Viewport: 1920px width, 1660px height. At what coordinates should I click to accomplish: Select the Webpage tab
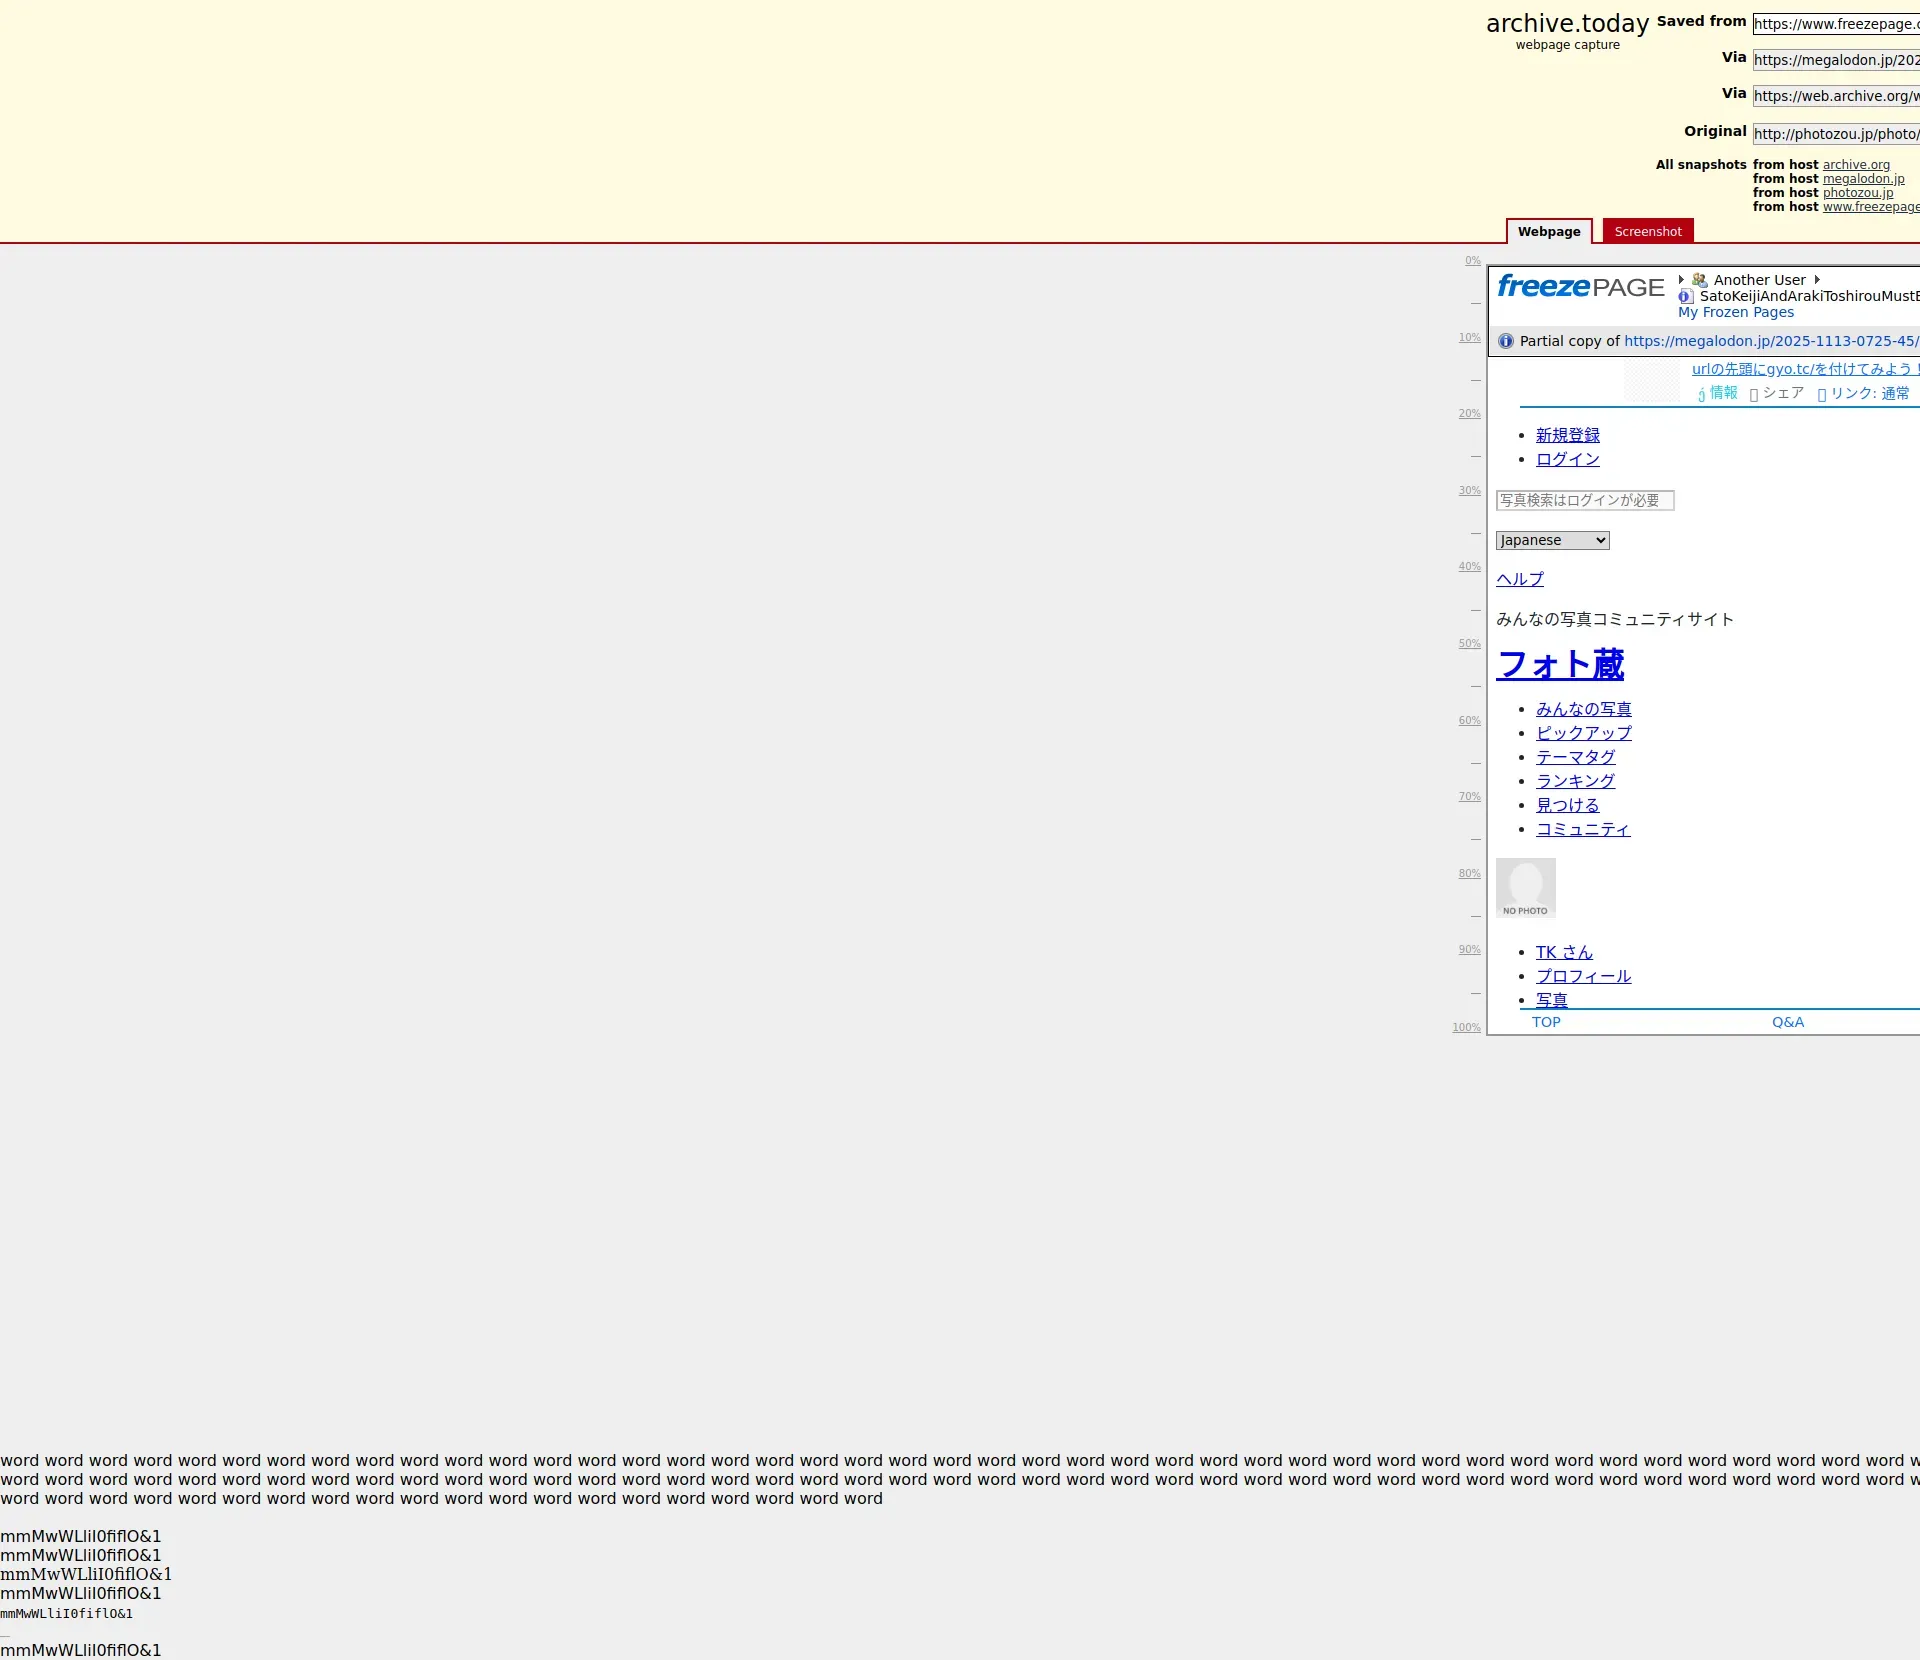click(x=1548, y=231)
